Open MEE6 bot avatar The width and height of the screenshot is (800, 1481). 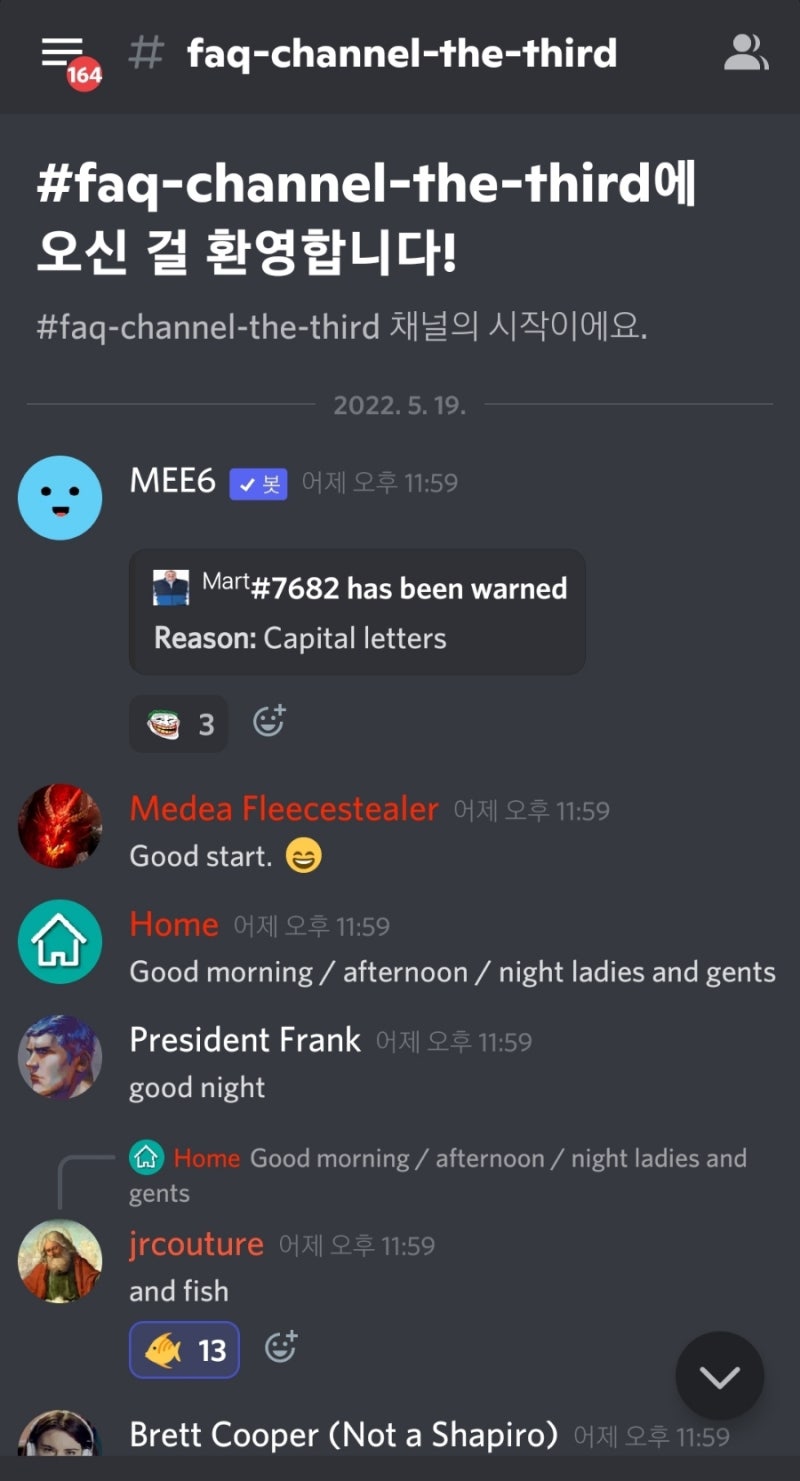point(60,497)
